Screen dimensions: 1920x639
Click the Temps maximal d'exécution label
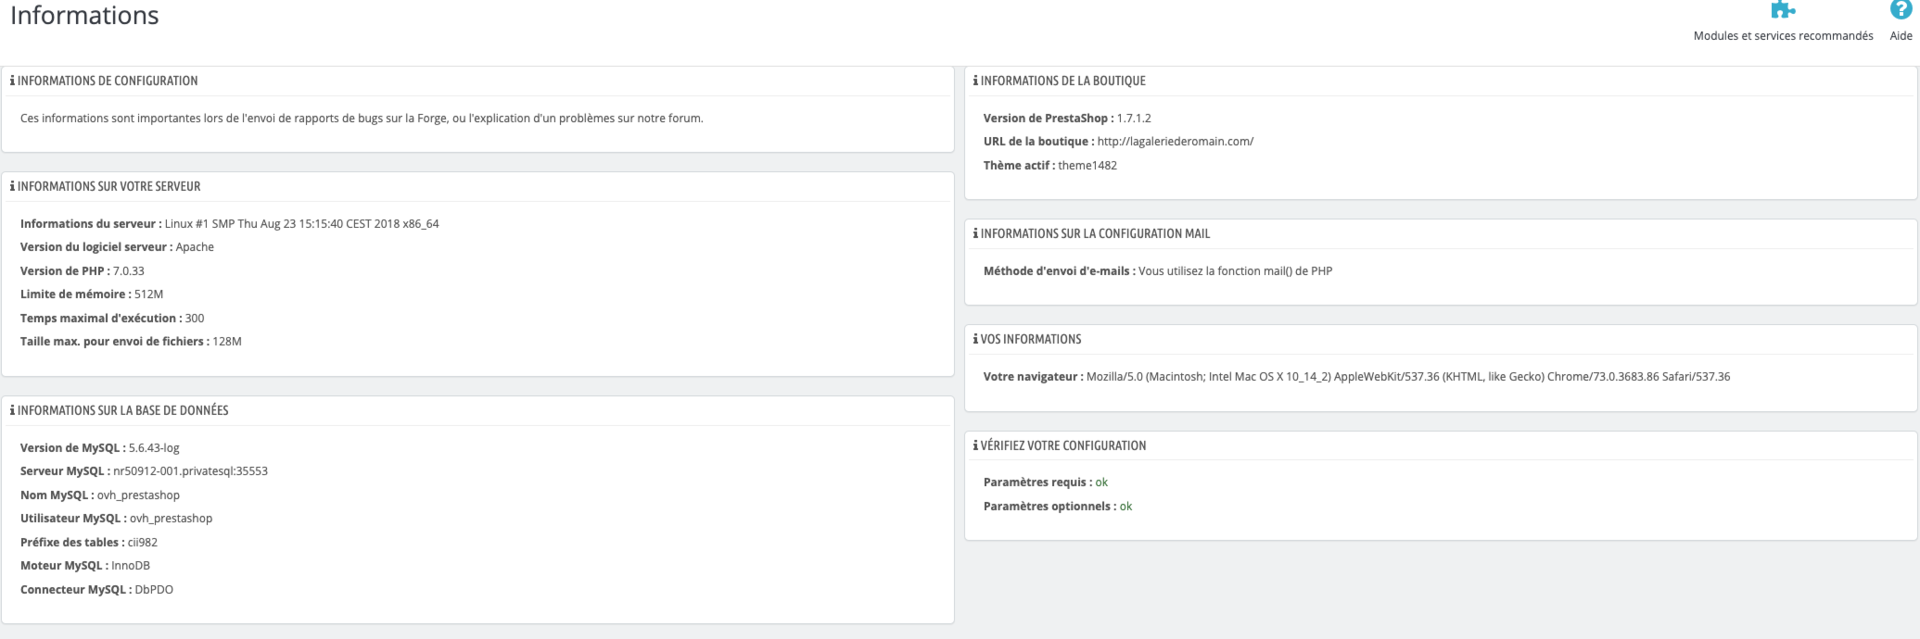(101, 318)
